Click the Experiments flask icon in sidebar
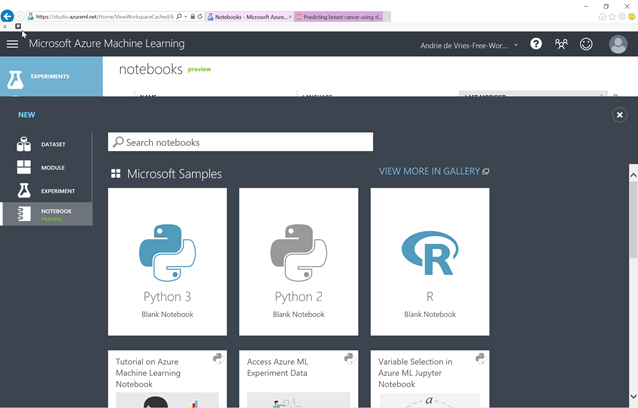The height and width of the screenshot is (408, 638). pyautogui.click(x=15, y=79)
